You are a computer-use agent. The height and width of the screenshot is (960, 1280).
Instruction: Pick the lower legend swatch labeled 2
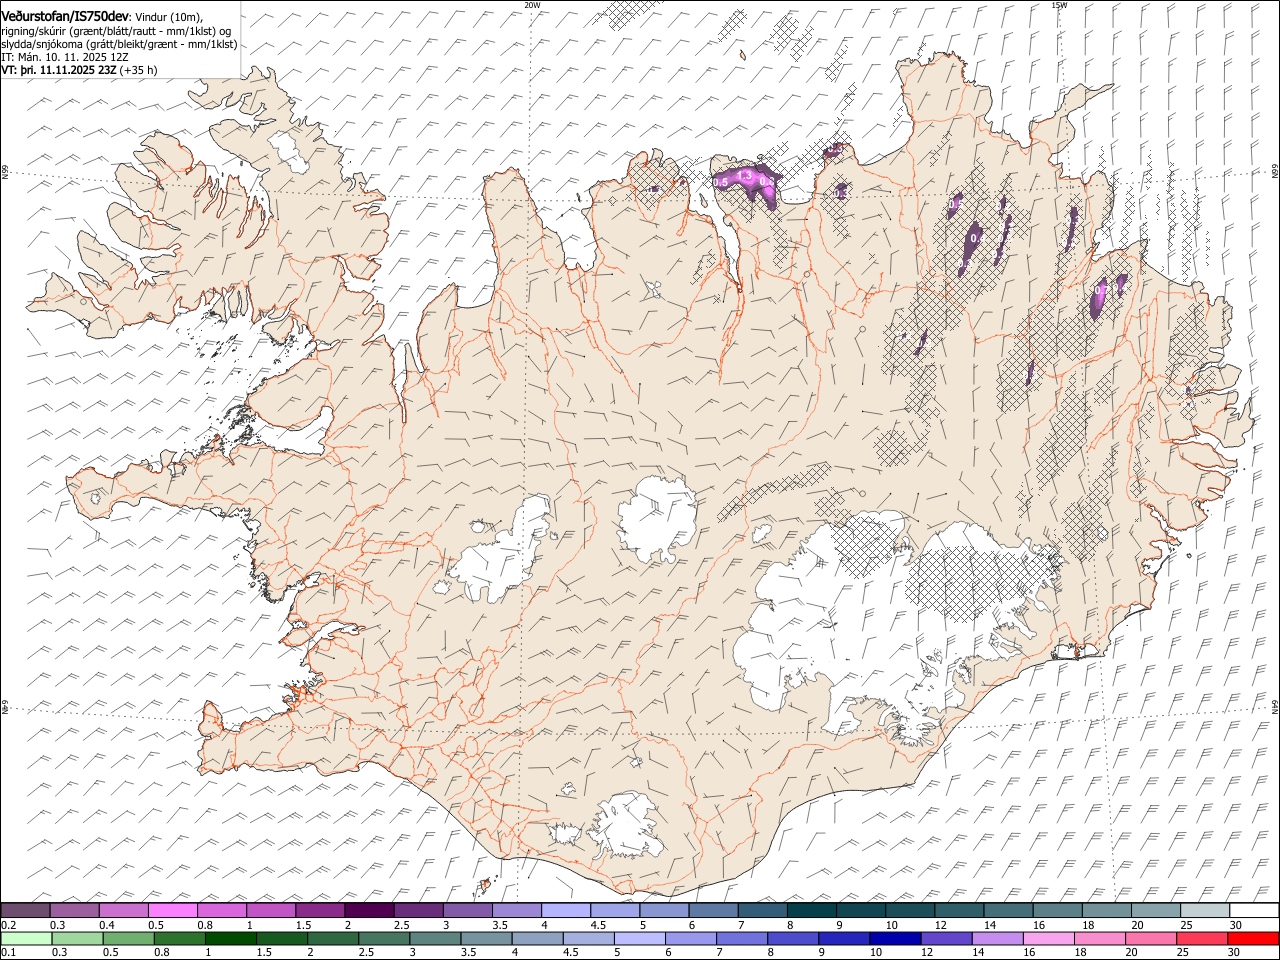332,938
